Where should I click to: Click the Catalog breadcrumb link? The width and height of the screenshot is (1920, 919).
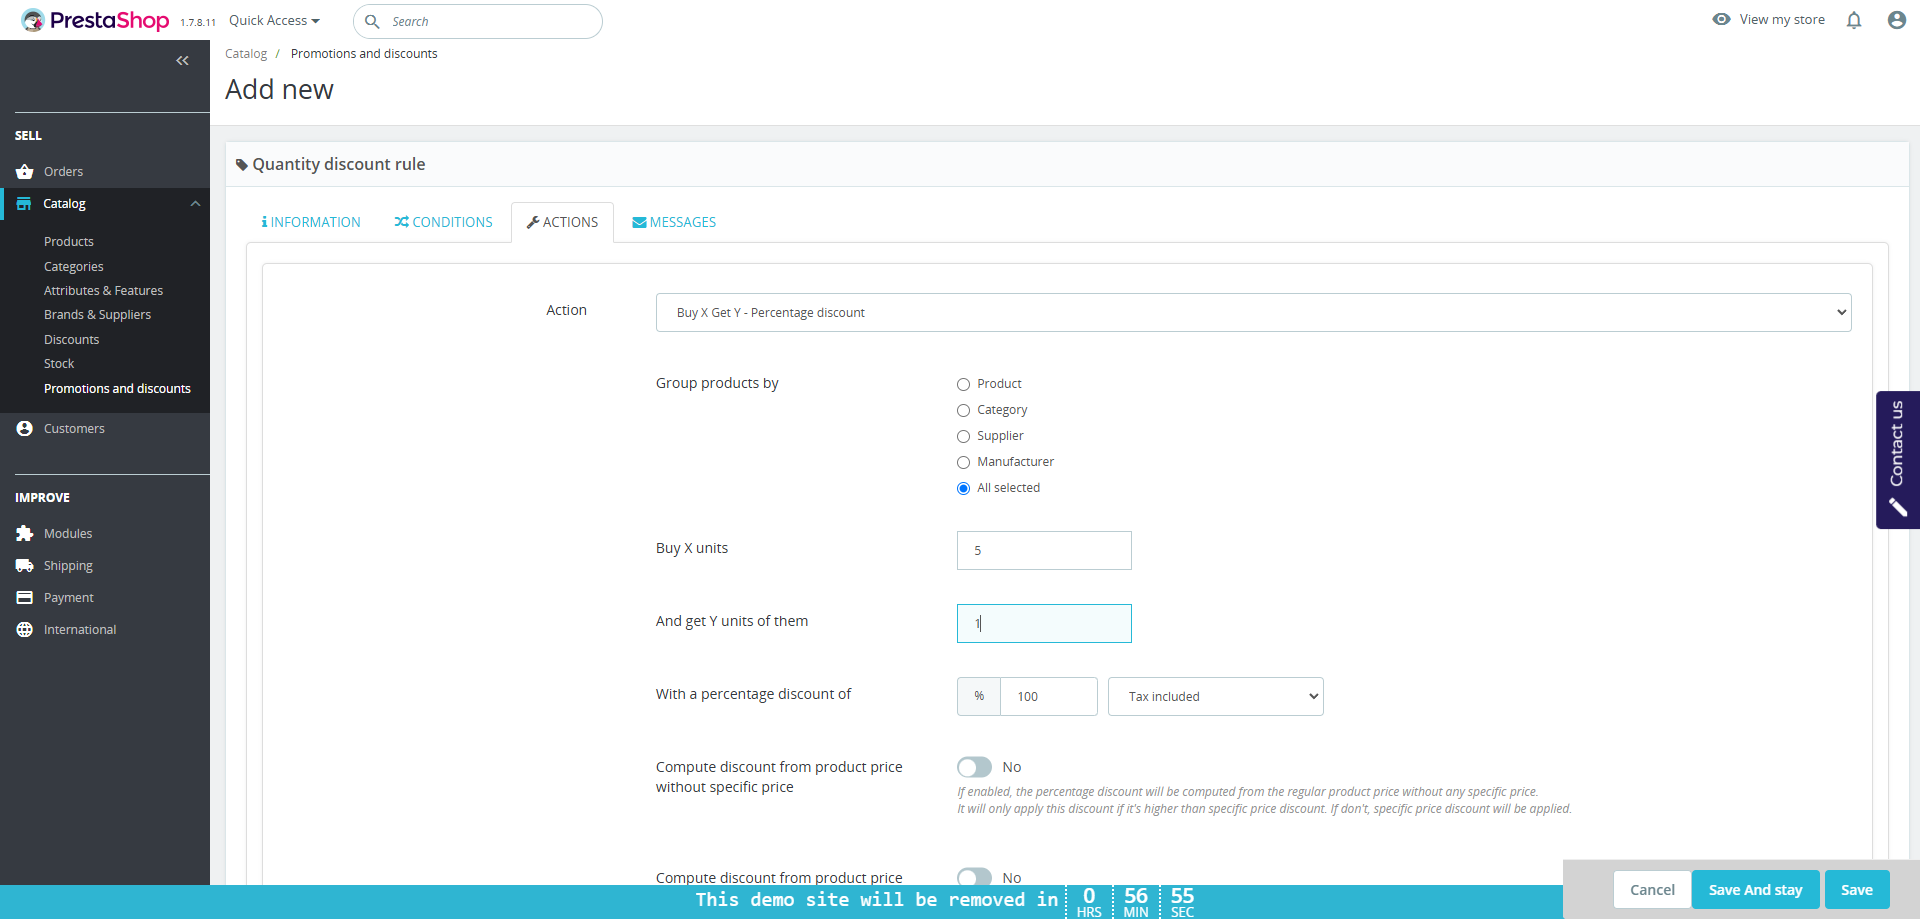point(246,54)
